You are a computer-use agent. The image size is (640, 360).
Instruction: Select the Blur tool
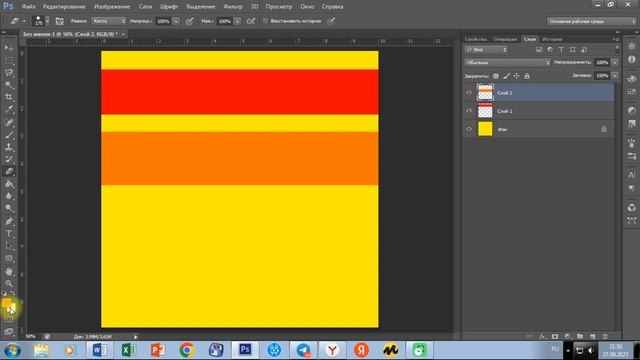click(x=9, y=196)
